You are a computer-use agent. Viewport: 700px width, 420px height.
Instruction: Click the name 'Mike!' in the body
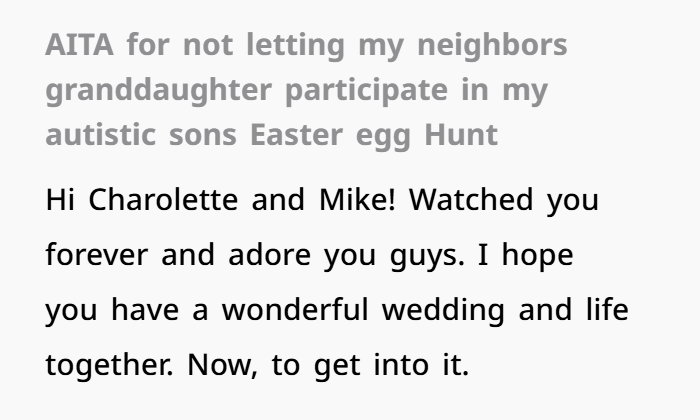358,200
